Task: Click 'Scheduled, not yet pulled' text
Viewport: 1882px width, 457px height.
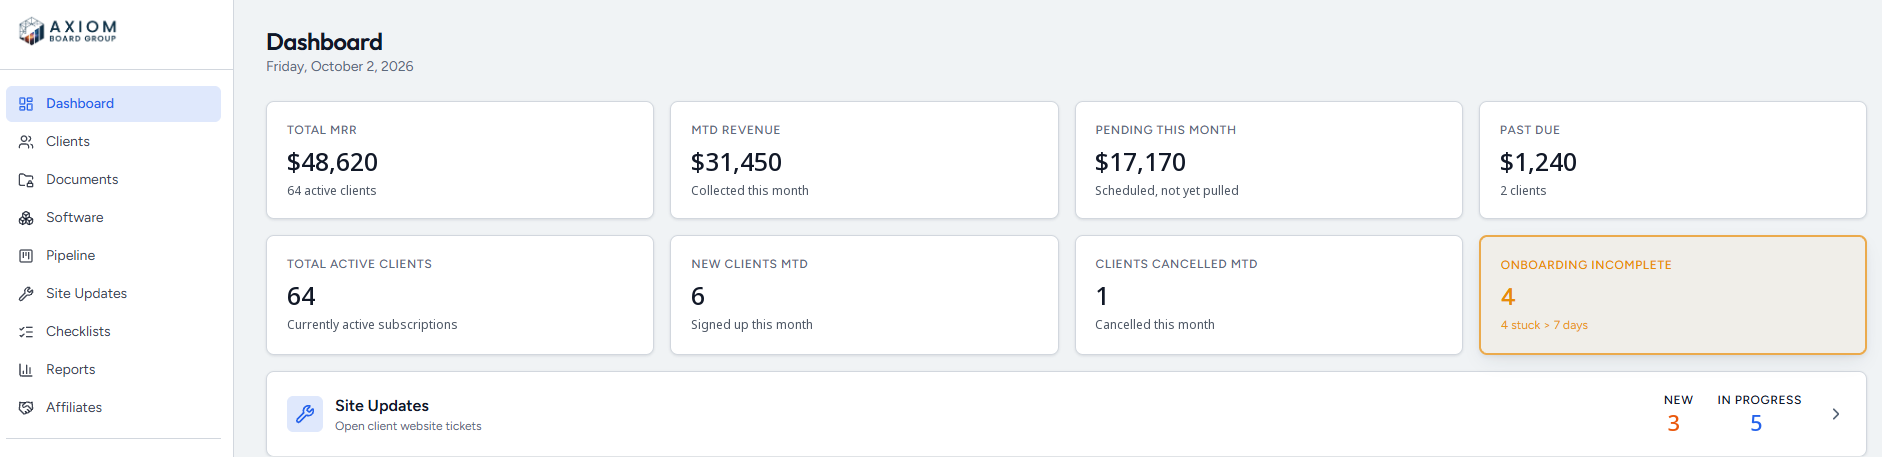Action: pyautogui.click(x=1167, y=191)
